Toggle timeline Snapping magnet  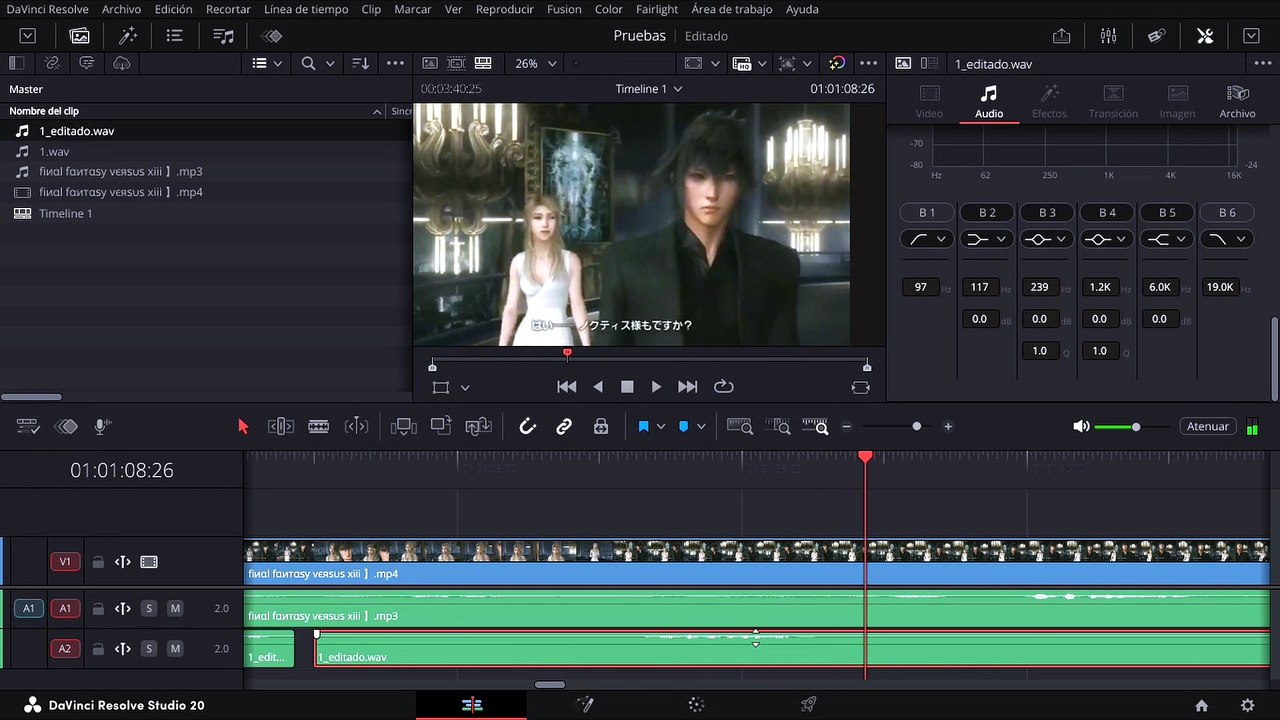click(x=528, y=427)
